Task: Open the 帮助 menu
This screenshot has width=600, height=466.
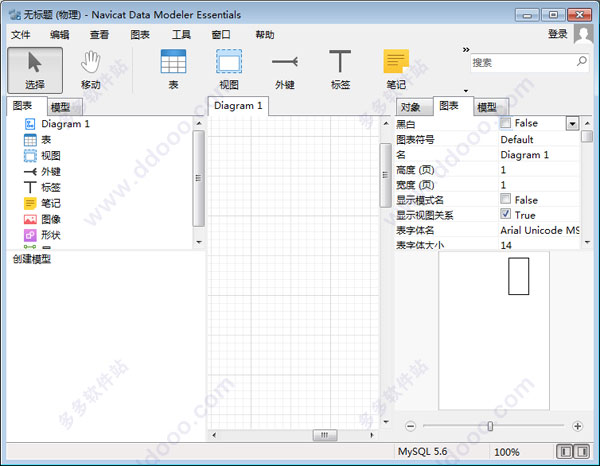Action: (x=265, y=35)
